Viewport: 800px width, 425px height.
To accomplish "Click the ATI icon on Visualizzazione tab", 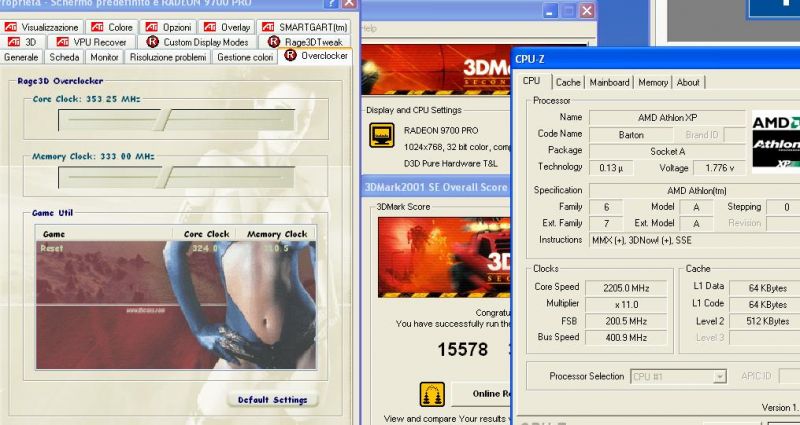I will pyautogui.click(x=11, y=27).
